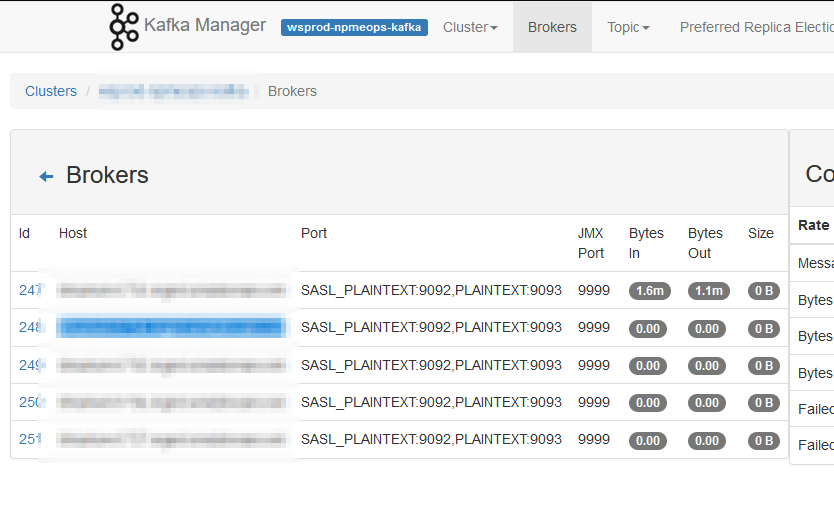Viewport: 834px width, 525px height.
Task: Click the Brokers breadcrumb text
Action: [x=292, y=91]
